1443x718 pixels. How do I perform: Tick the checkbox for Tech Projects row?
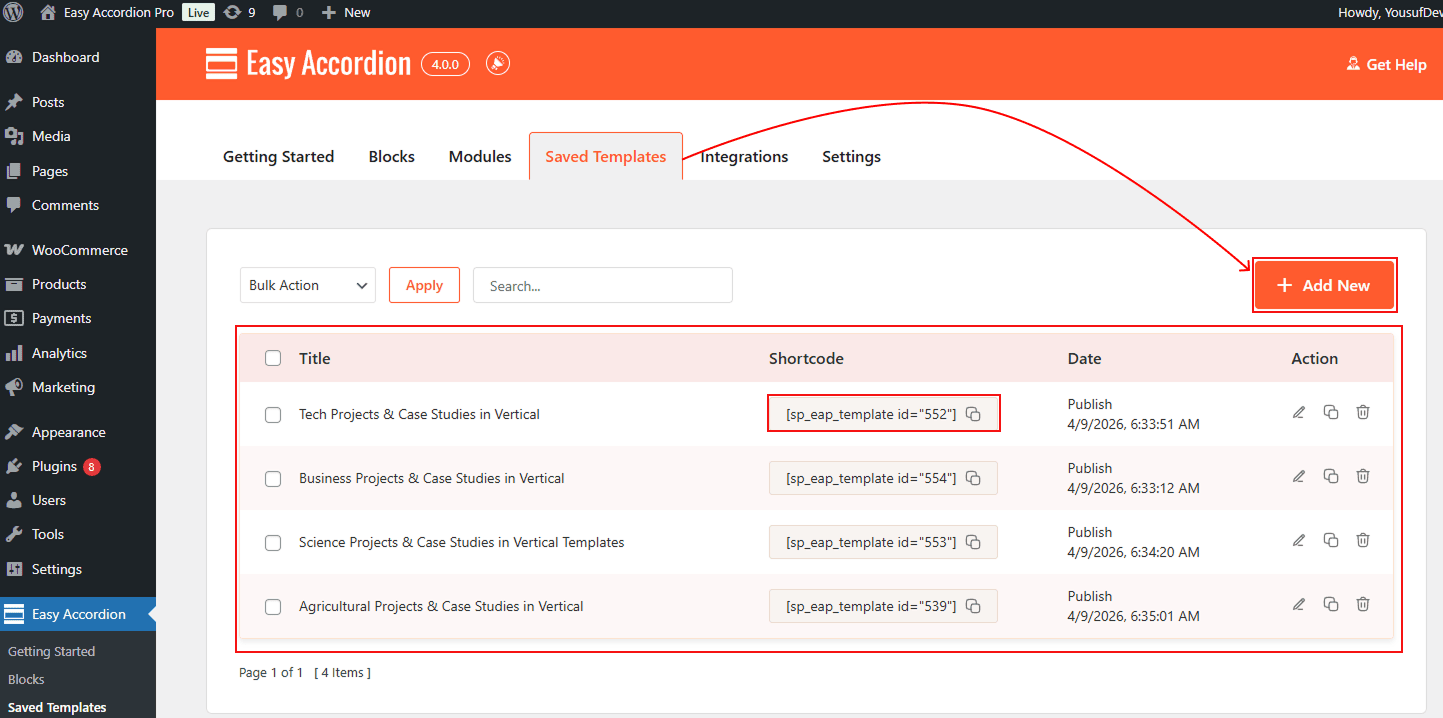pos(273,414)
